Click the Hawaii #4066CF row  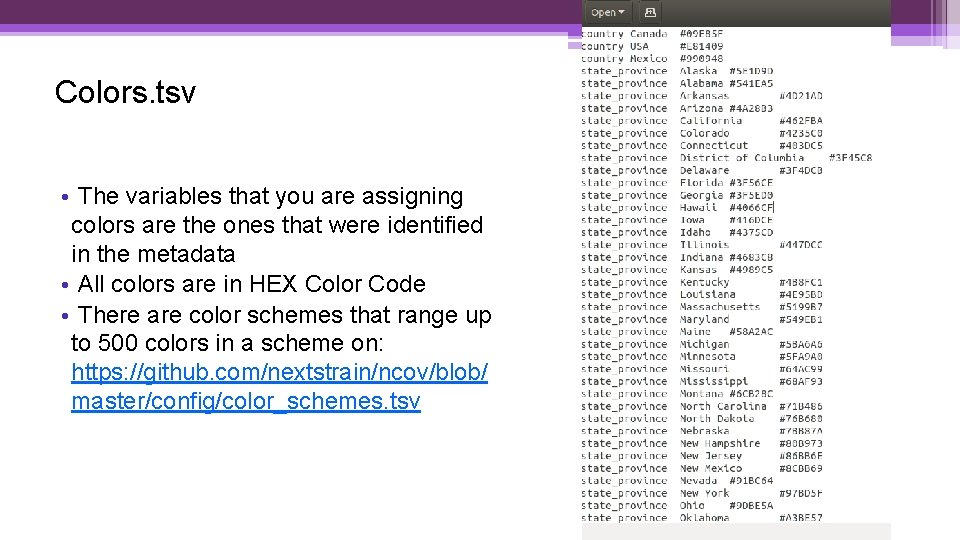(677, 208)
